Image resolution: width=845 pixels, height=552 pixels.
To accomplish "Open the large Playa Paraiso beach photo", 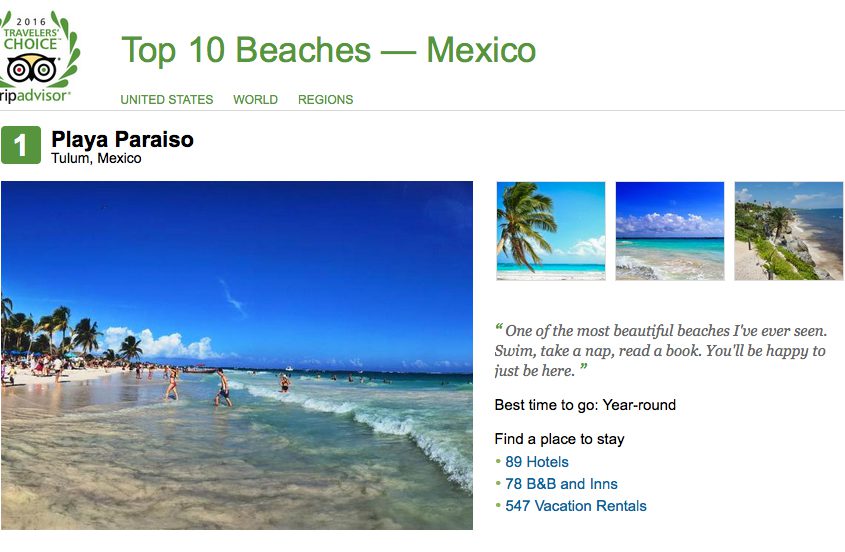I will click(237, 355).
